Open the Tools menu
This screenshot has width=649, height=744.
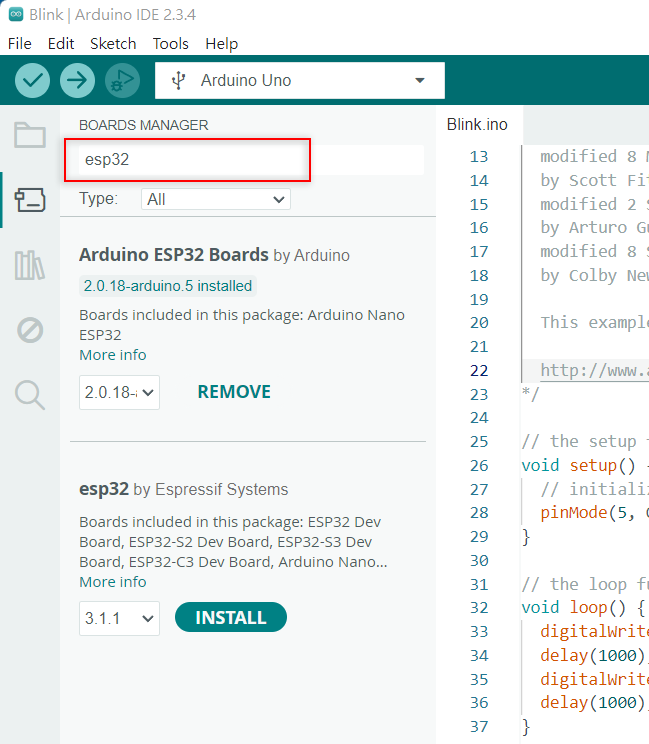click(x=171, y=44)
